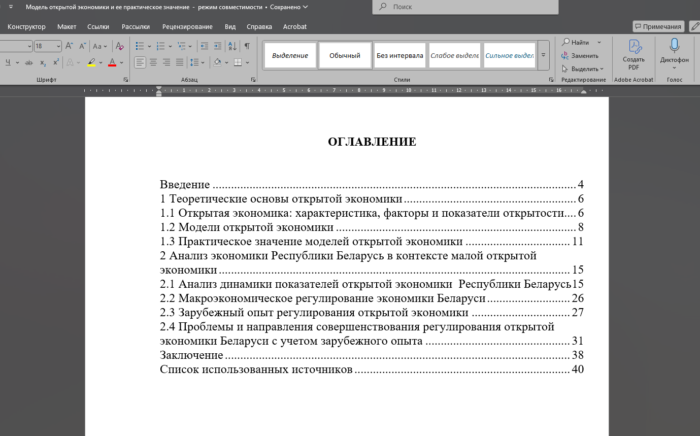Open the font color dropdown arrow

pyautogui.click(x=121, y=62)
